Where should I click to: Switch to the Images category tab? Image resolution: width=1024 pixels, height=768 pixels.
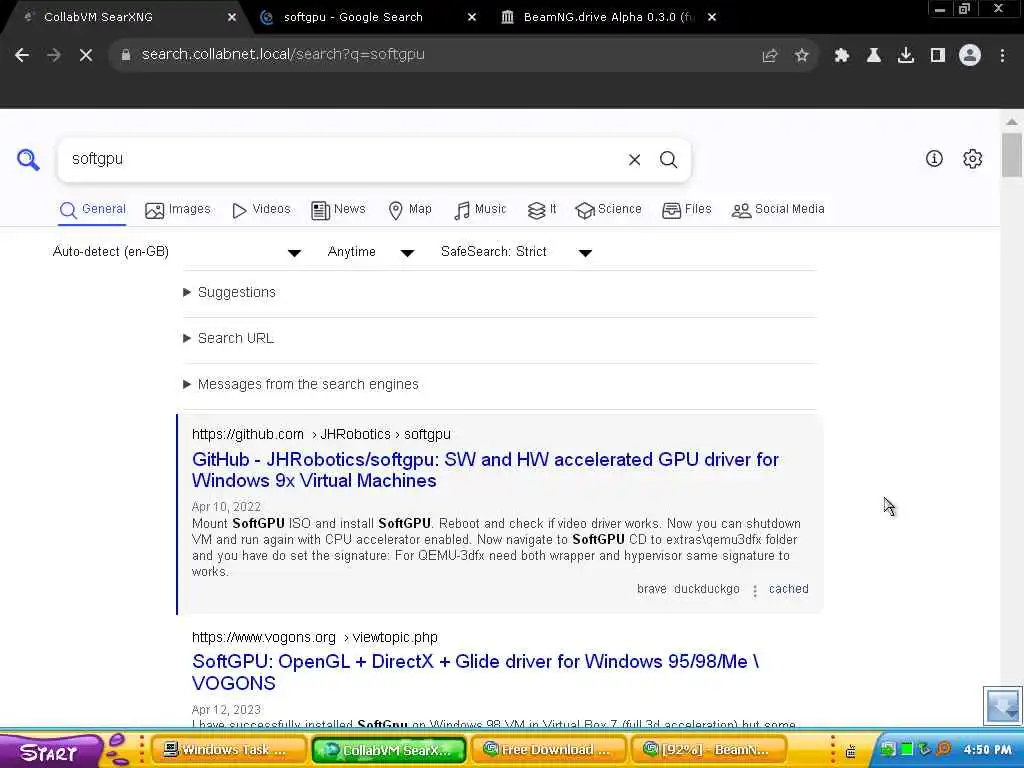click(178, 210)
